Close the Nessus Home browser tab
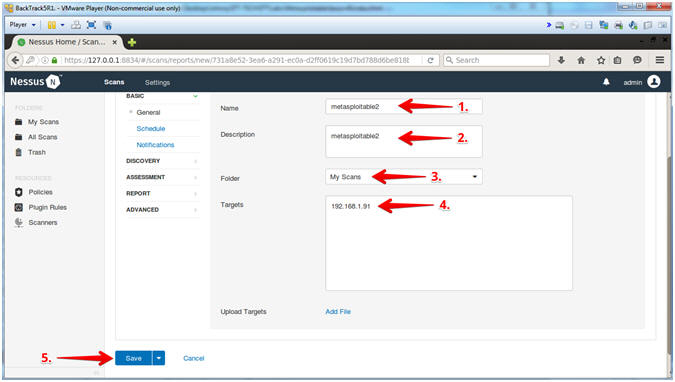The height and width of the screenshot is (382, 675). [x=115, y=42]
